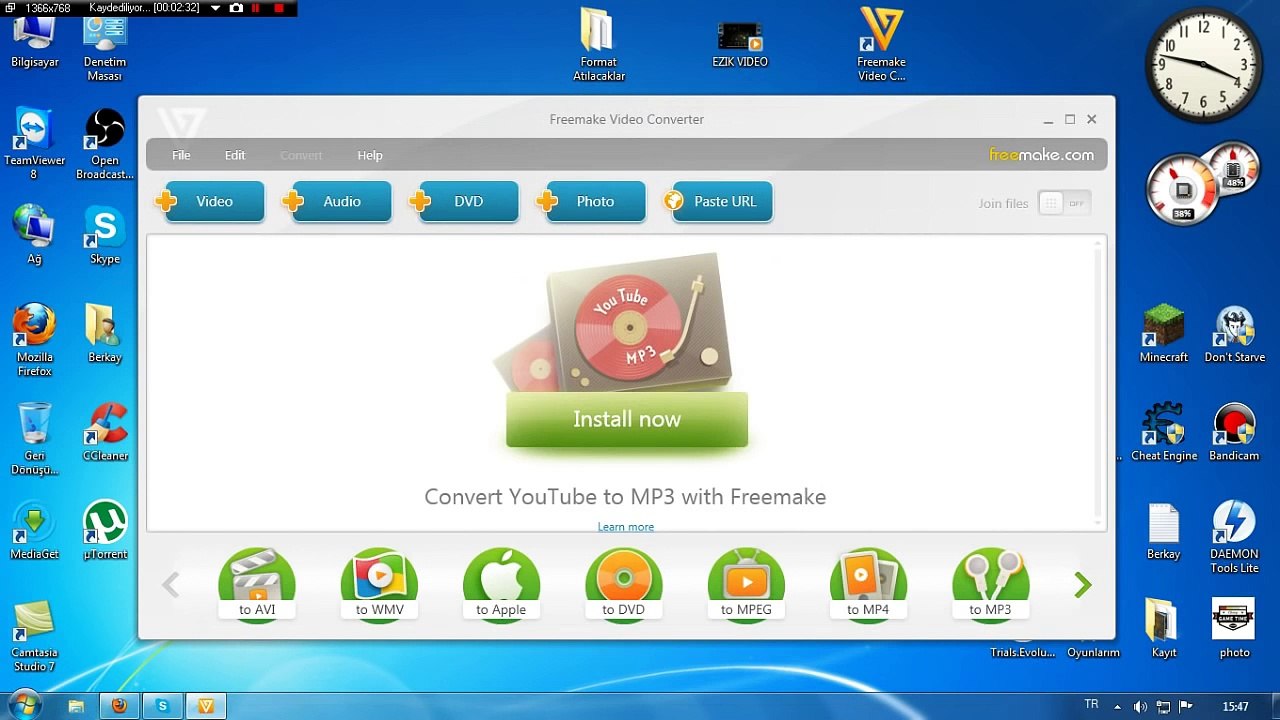Toggle the Join files switch
This screenshot has width=1280, height=720.
(x=1064, y=203)
